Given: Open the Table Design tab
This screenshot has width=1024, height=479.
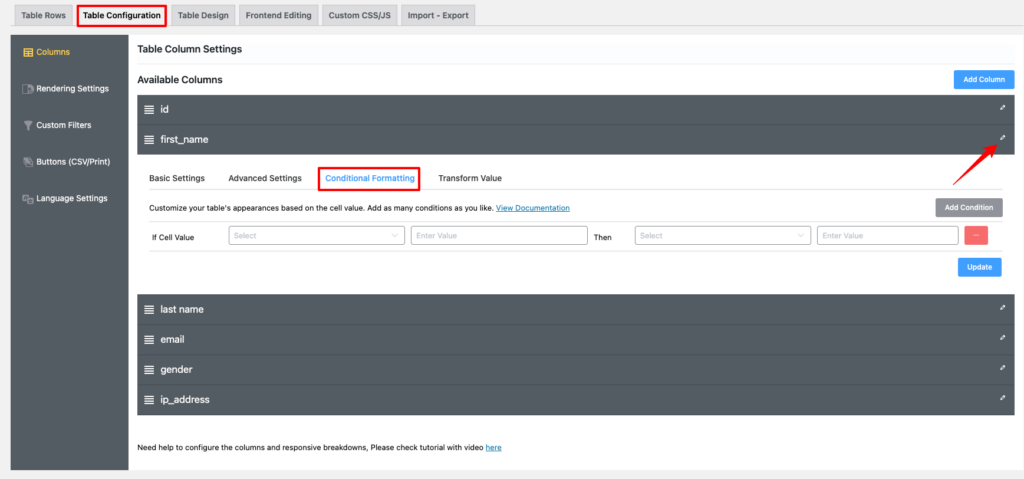Looking at the screenshot, I should click(x=203, y=16).
